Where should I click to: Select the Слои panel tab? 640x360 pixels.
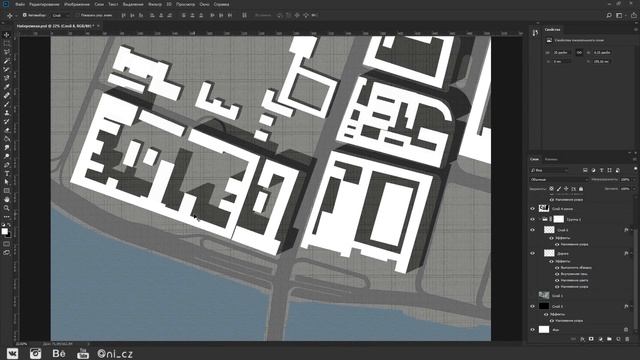(x=534, y=159)
